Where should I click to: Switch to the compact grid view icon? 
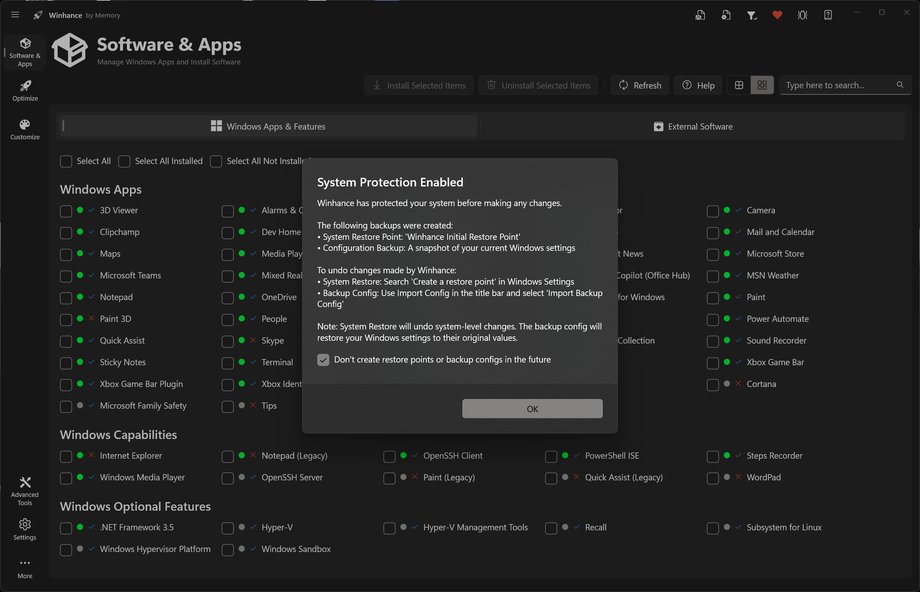click(739, 86)
